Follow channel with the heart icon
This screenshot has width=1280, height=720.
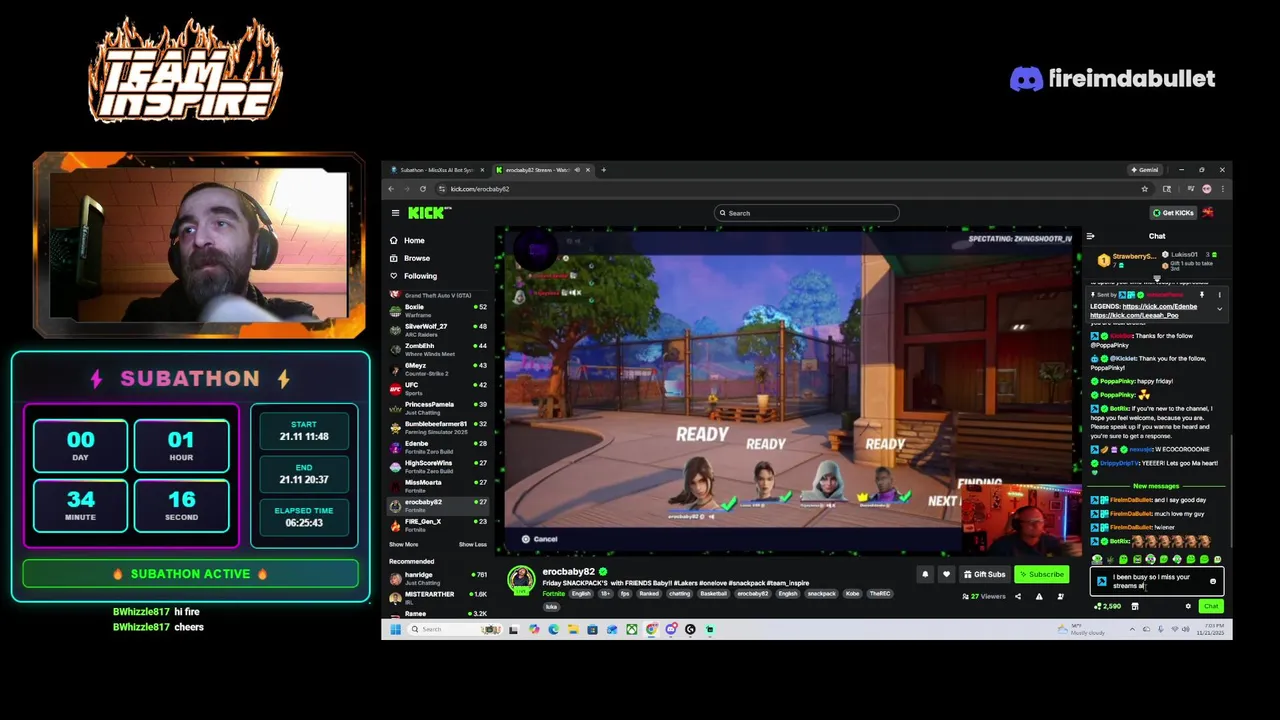[x=946, y=574]
